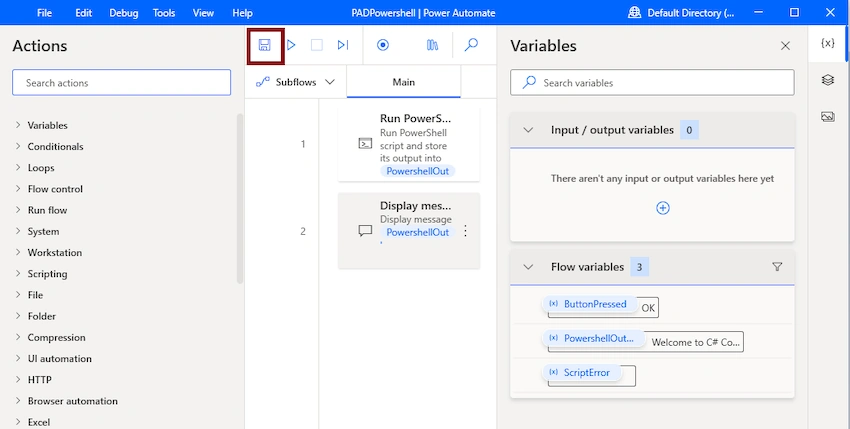Expand the Folder action group

[18, 315]
